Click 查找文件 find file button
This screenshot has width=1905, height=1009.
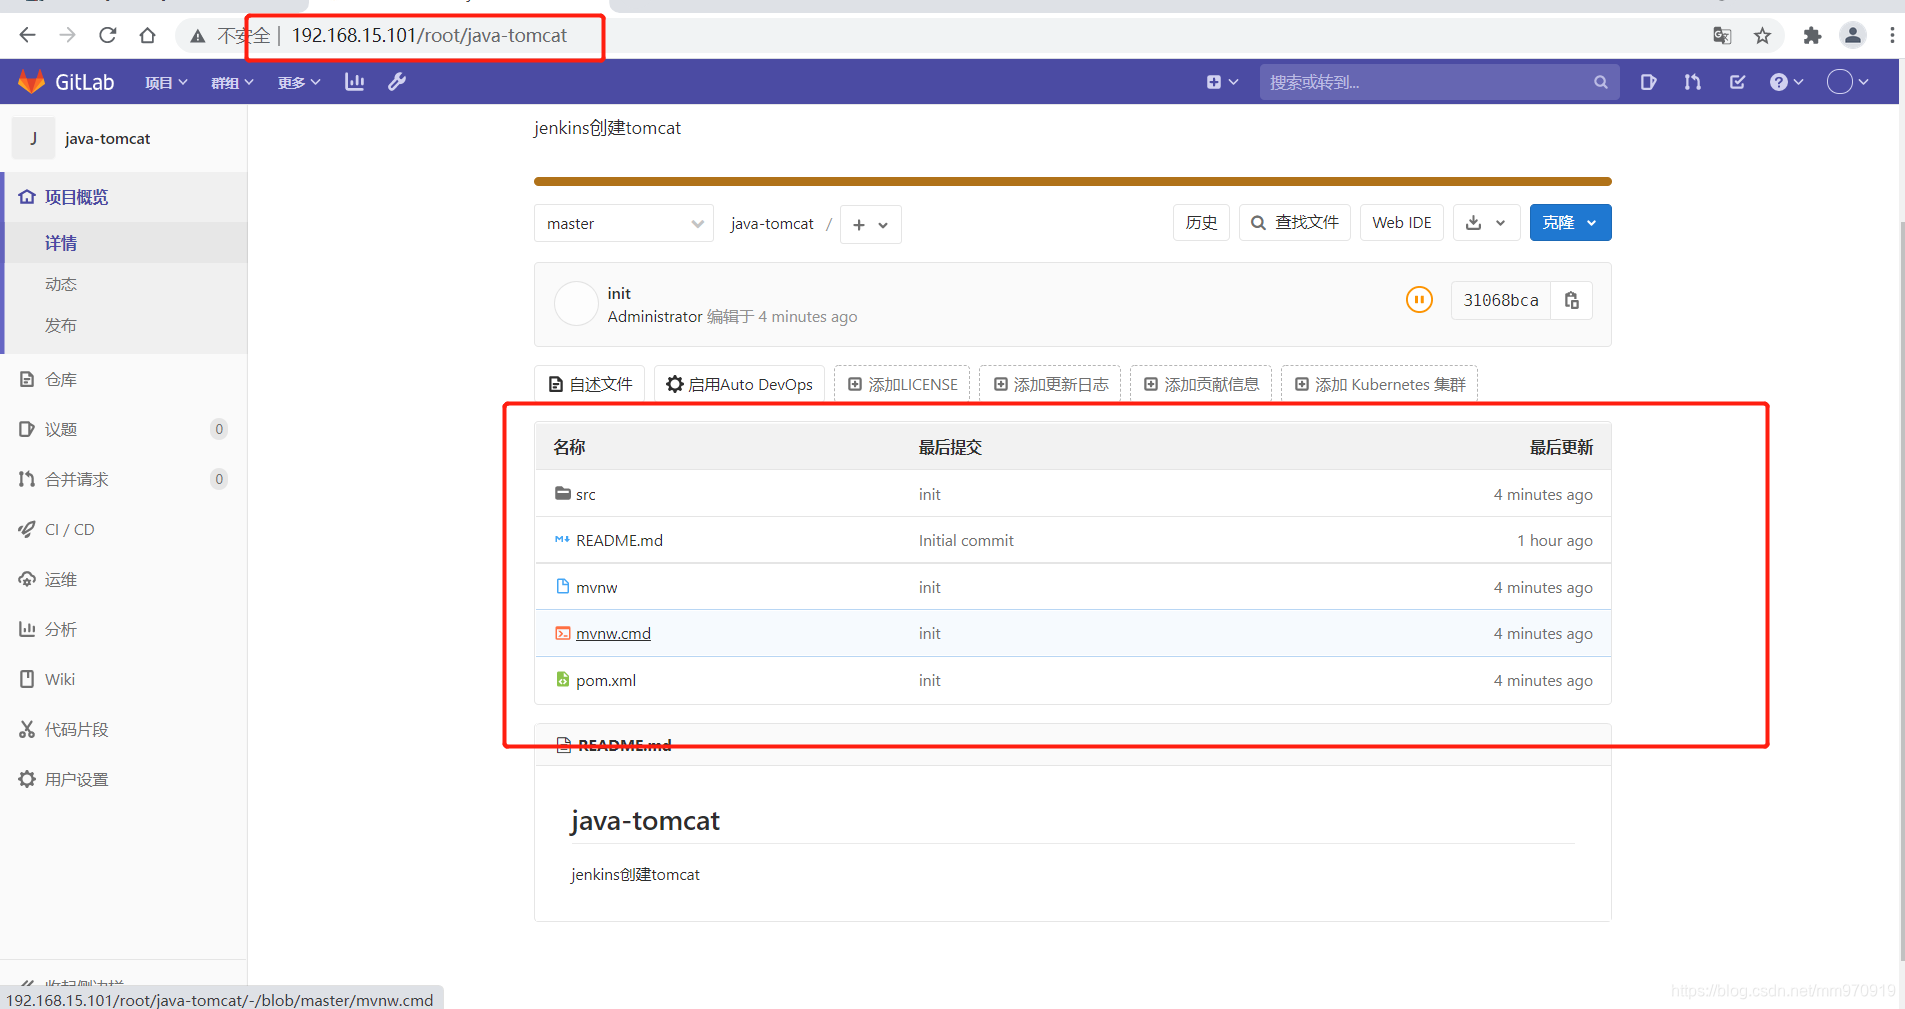click(1295, 223)
